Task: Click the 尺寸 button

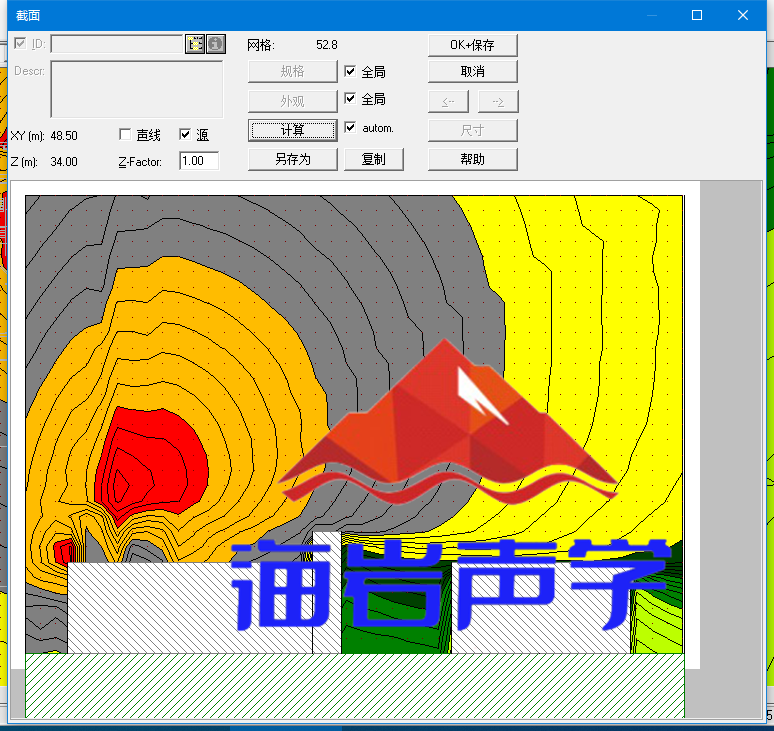Action: pyautogui.click(x=473, y=130)
